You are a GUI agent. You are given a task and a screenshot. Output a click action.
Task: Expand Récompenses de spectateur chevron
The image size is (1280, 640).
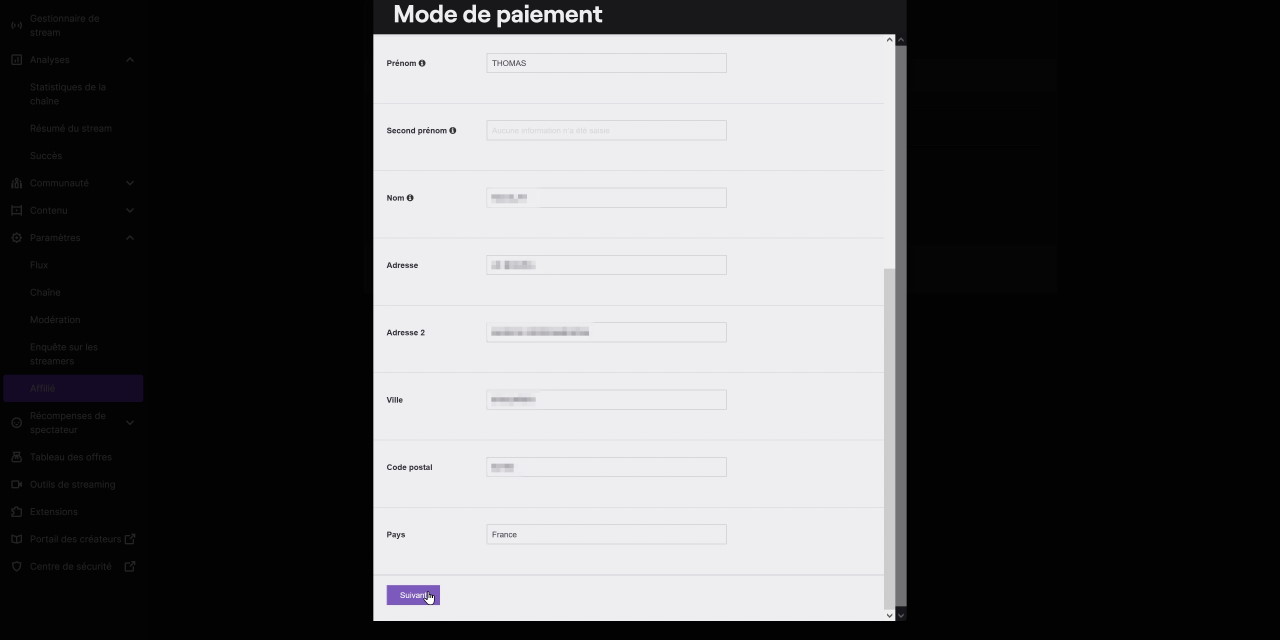130,423
